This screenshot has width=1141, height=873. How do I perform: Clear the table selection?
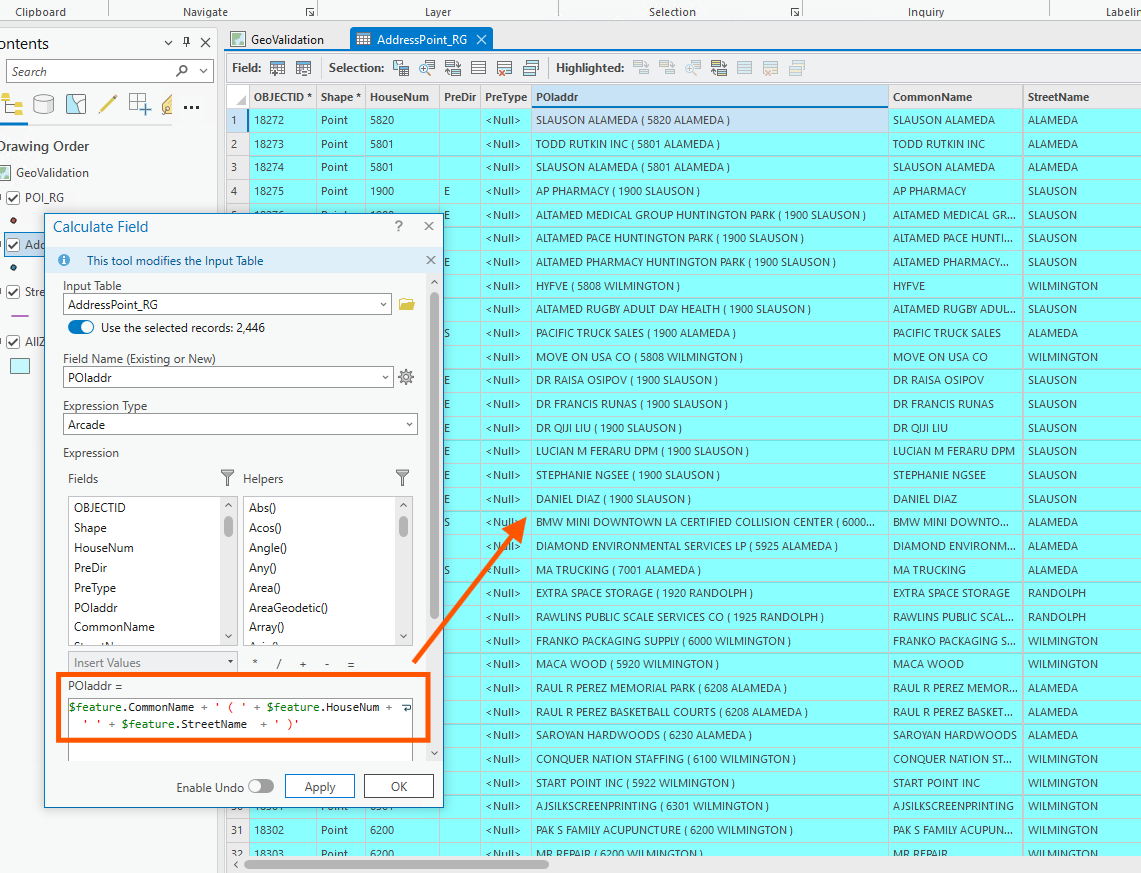(x=504, y=68)
